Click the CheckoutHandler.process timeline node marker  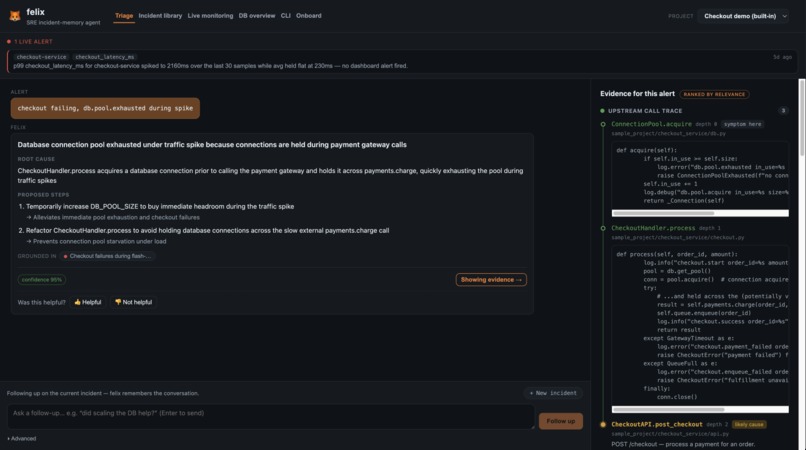click(603, 228)
